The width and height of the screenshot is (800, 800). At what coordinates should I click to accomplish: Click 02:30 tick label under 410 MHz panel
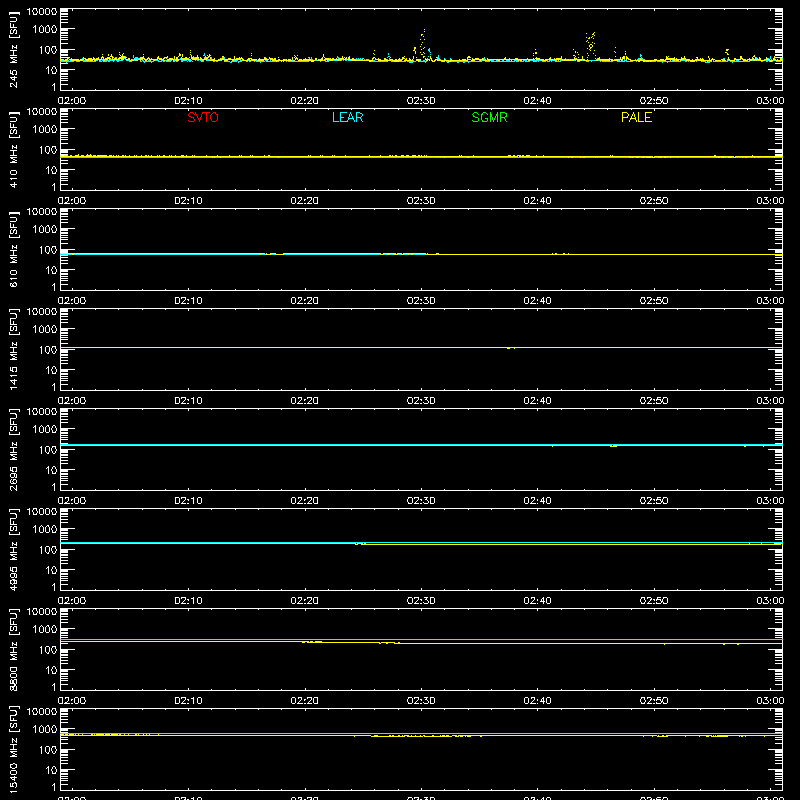421,201
